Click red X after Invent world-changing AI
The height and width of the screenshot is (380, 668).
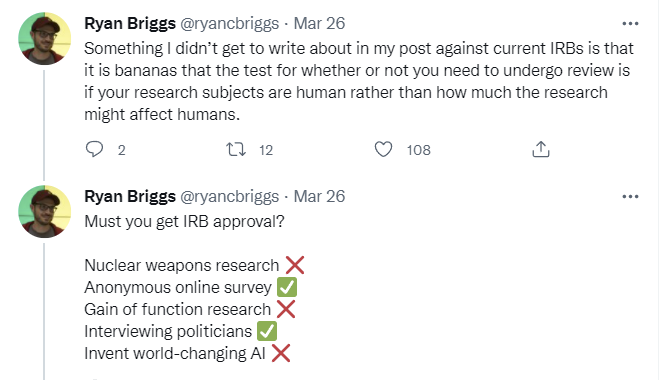[x=281, y=353]
